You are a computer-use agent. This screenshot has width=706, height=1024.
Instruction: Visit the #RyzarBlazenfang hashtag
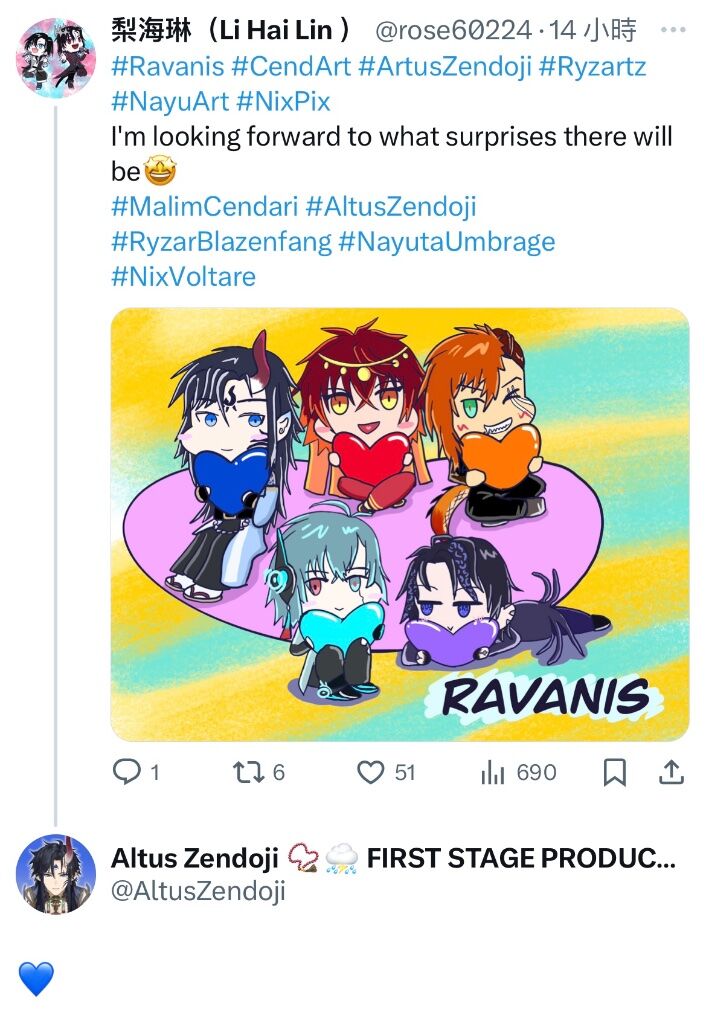[221, 242]
